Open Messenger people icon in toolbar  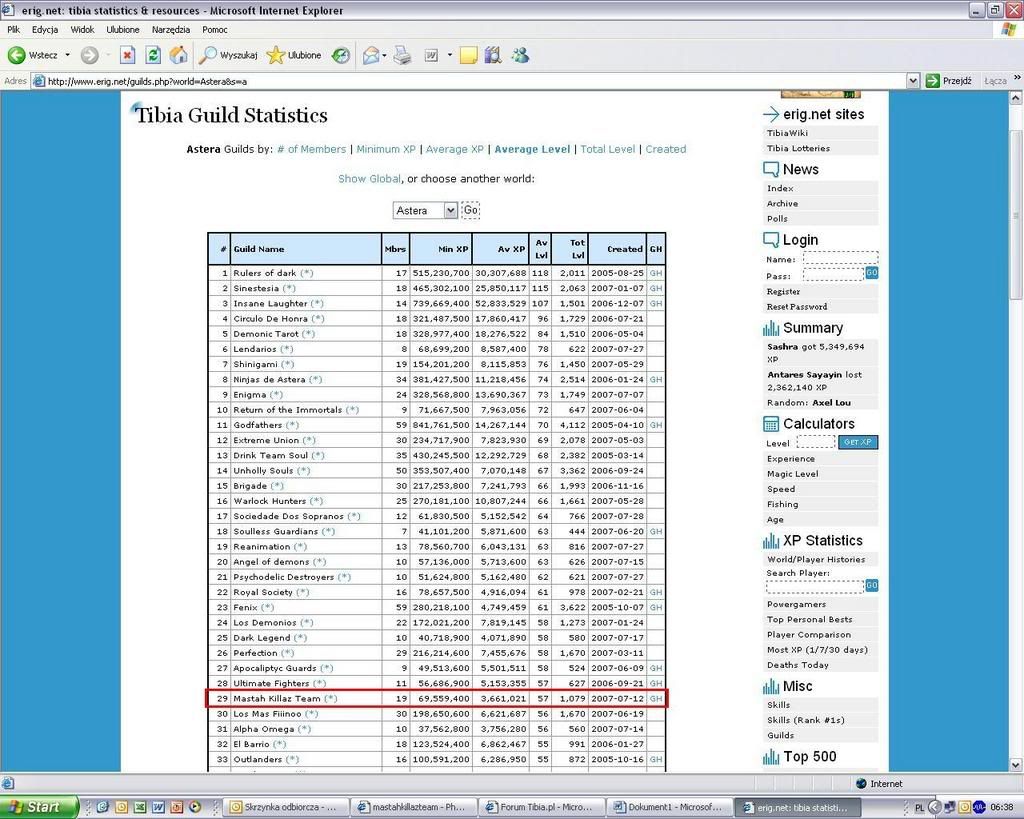point(520,56)
